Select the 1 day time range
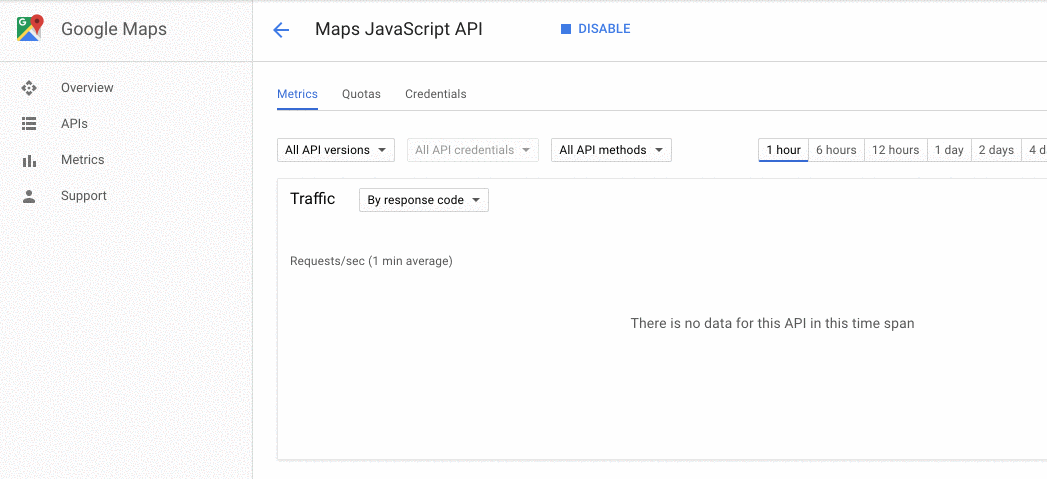The width and height of the screenshot is (1047, 479). click(x=949, y=150)
